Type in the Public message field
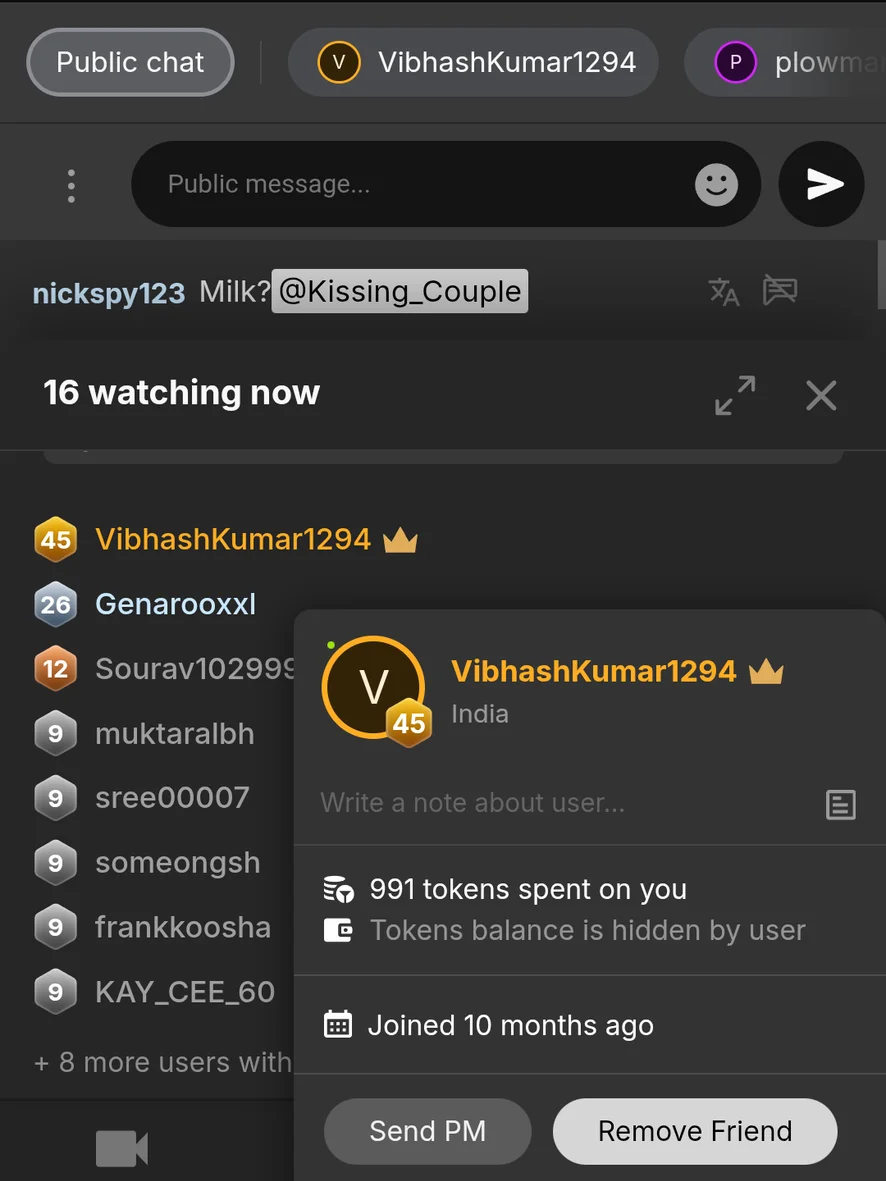 click(x=420, y=184)
